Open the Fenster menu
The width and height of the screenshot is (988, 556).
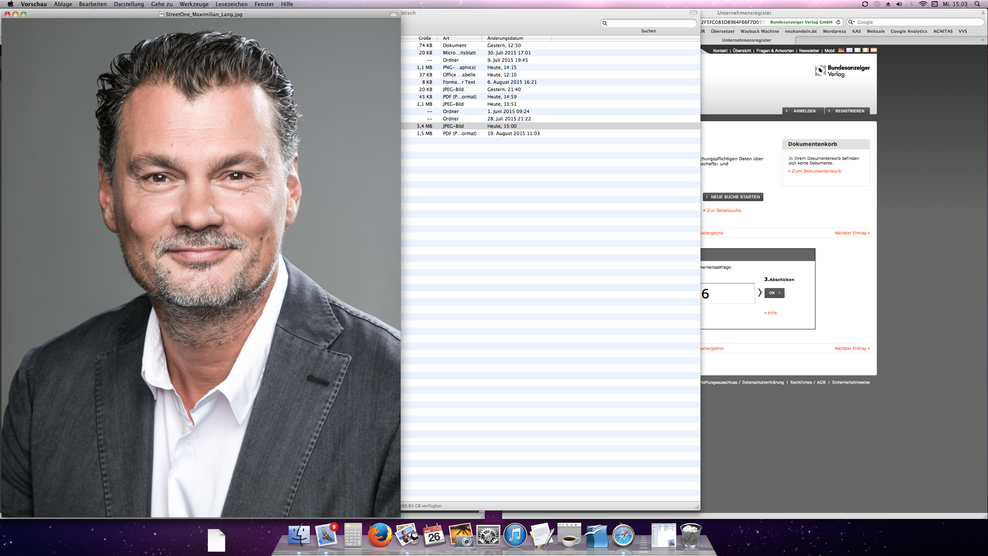[x=264, y=4]
